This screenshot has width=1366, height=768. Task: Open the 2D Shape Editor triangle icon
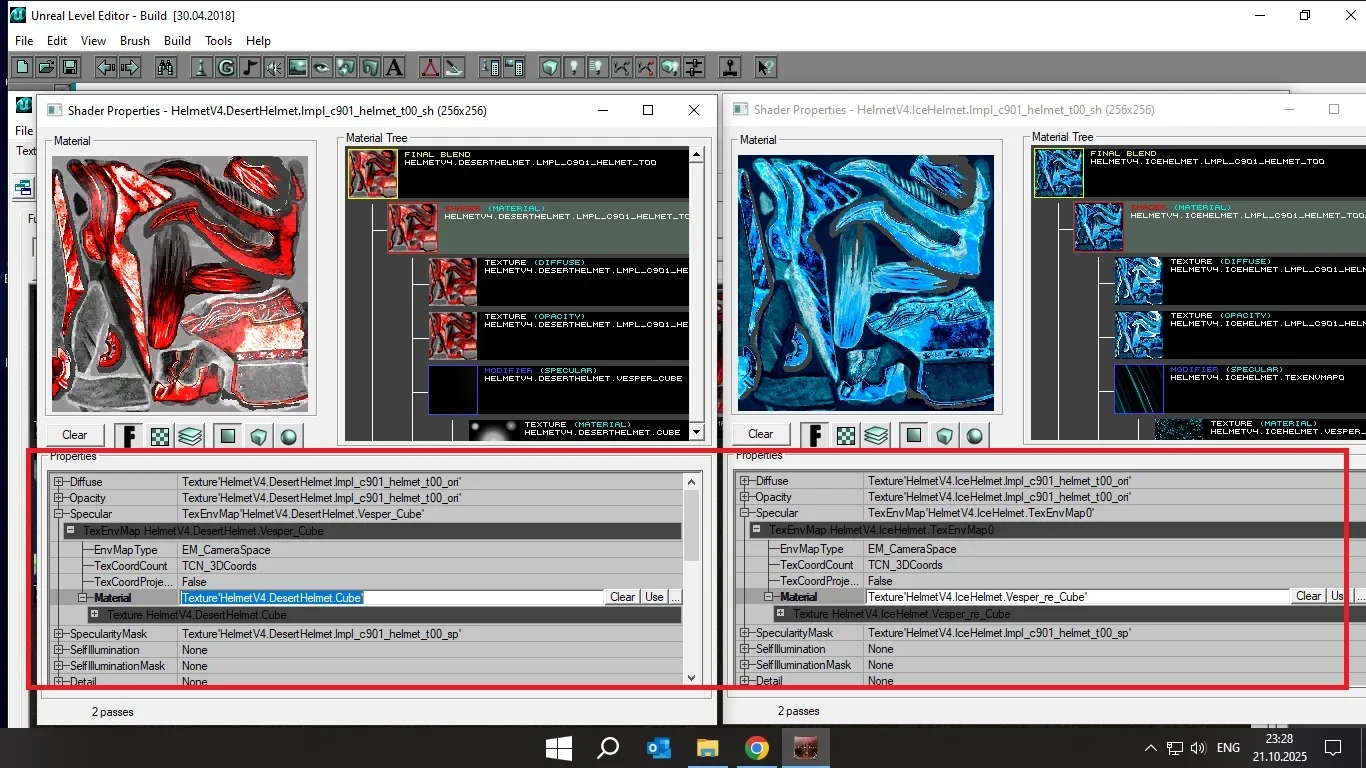click(x=429, y=68)
